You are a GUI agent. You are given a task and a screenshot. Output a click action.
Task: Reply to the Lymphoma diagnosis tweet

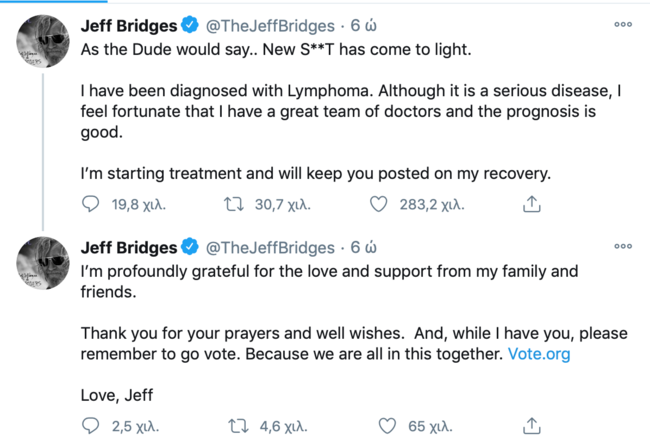pyautogui.click(x=90, y=205)
